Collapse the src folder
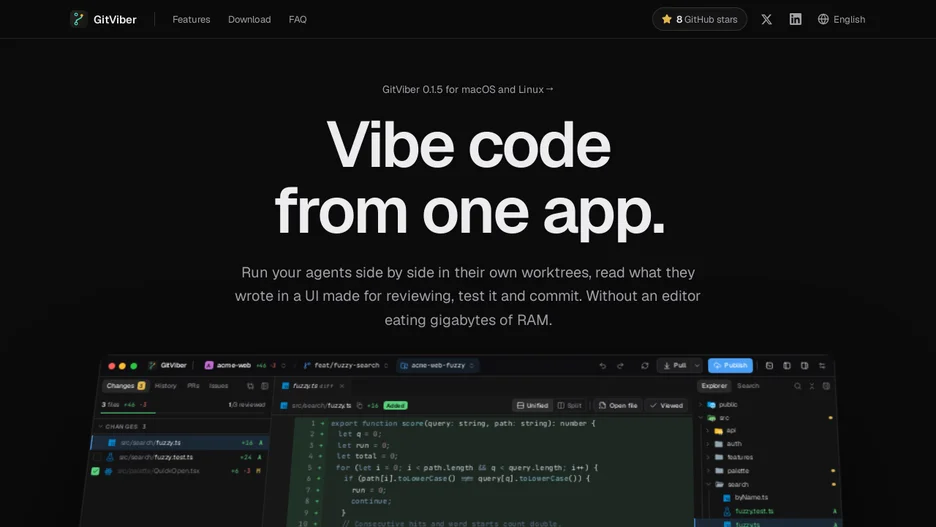Screen dimensions: 936x527 tap(716, 418)
